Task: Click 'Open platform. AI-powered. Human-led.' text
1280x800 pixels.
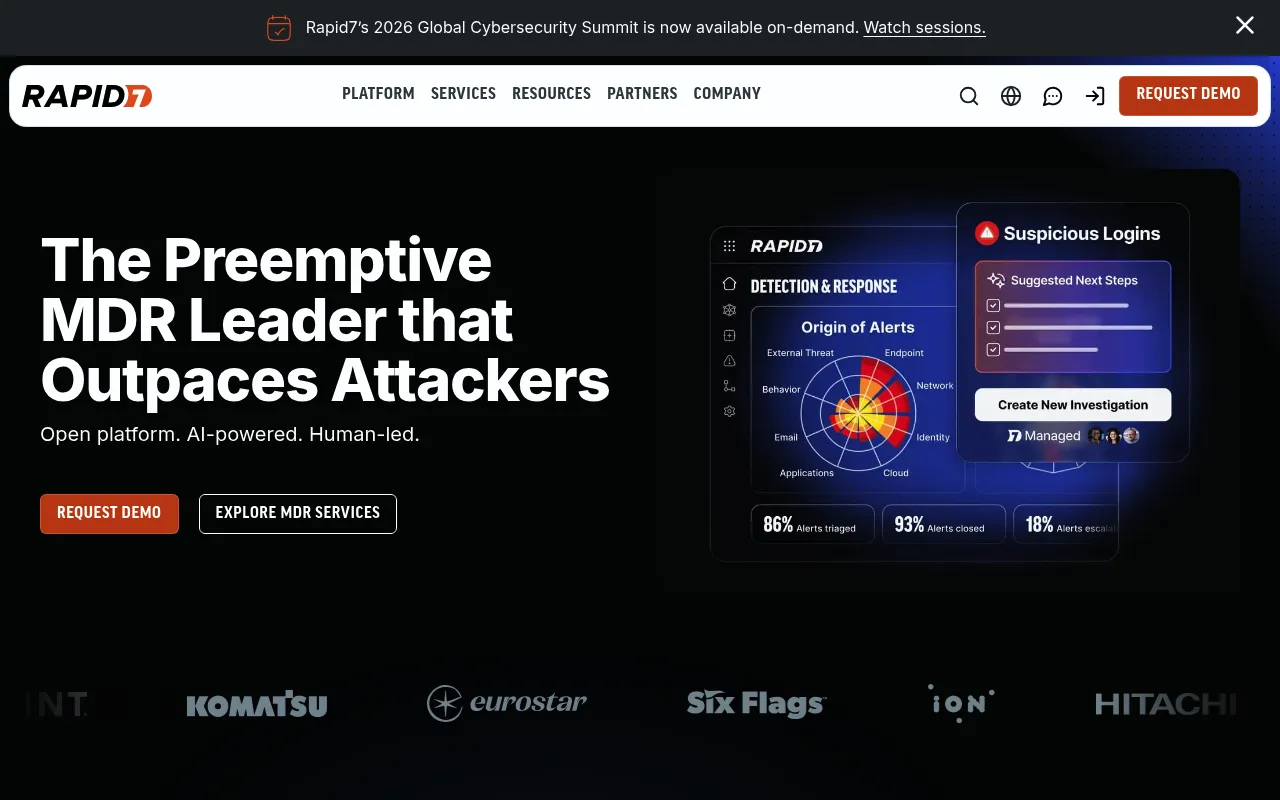Action: click(230, 435)
